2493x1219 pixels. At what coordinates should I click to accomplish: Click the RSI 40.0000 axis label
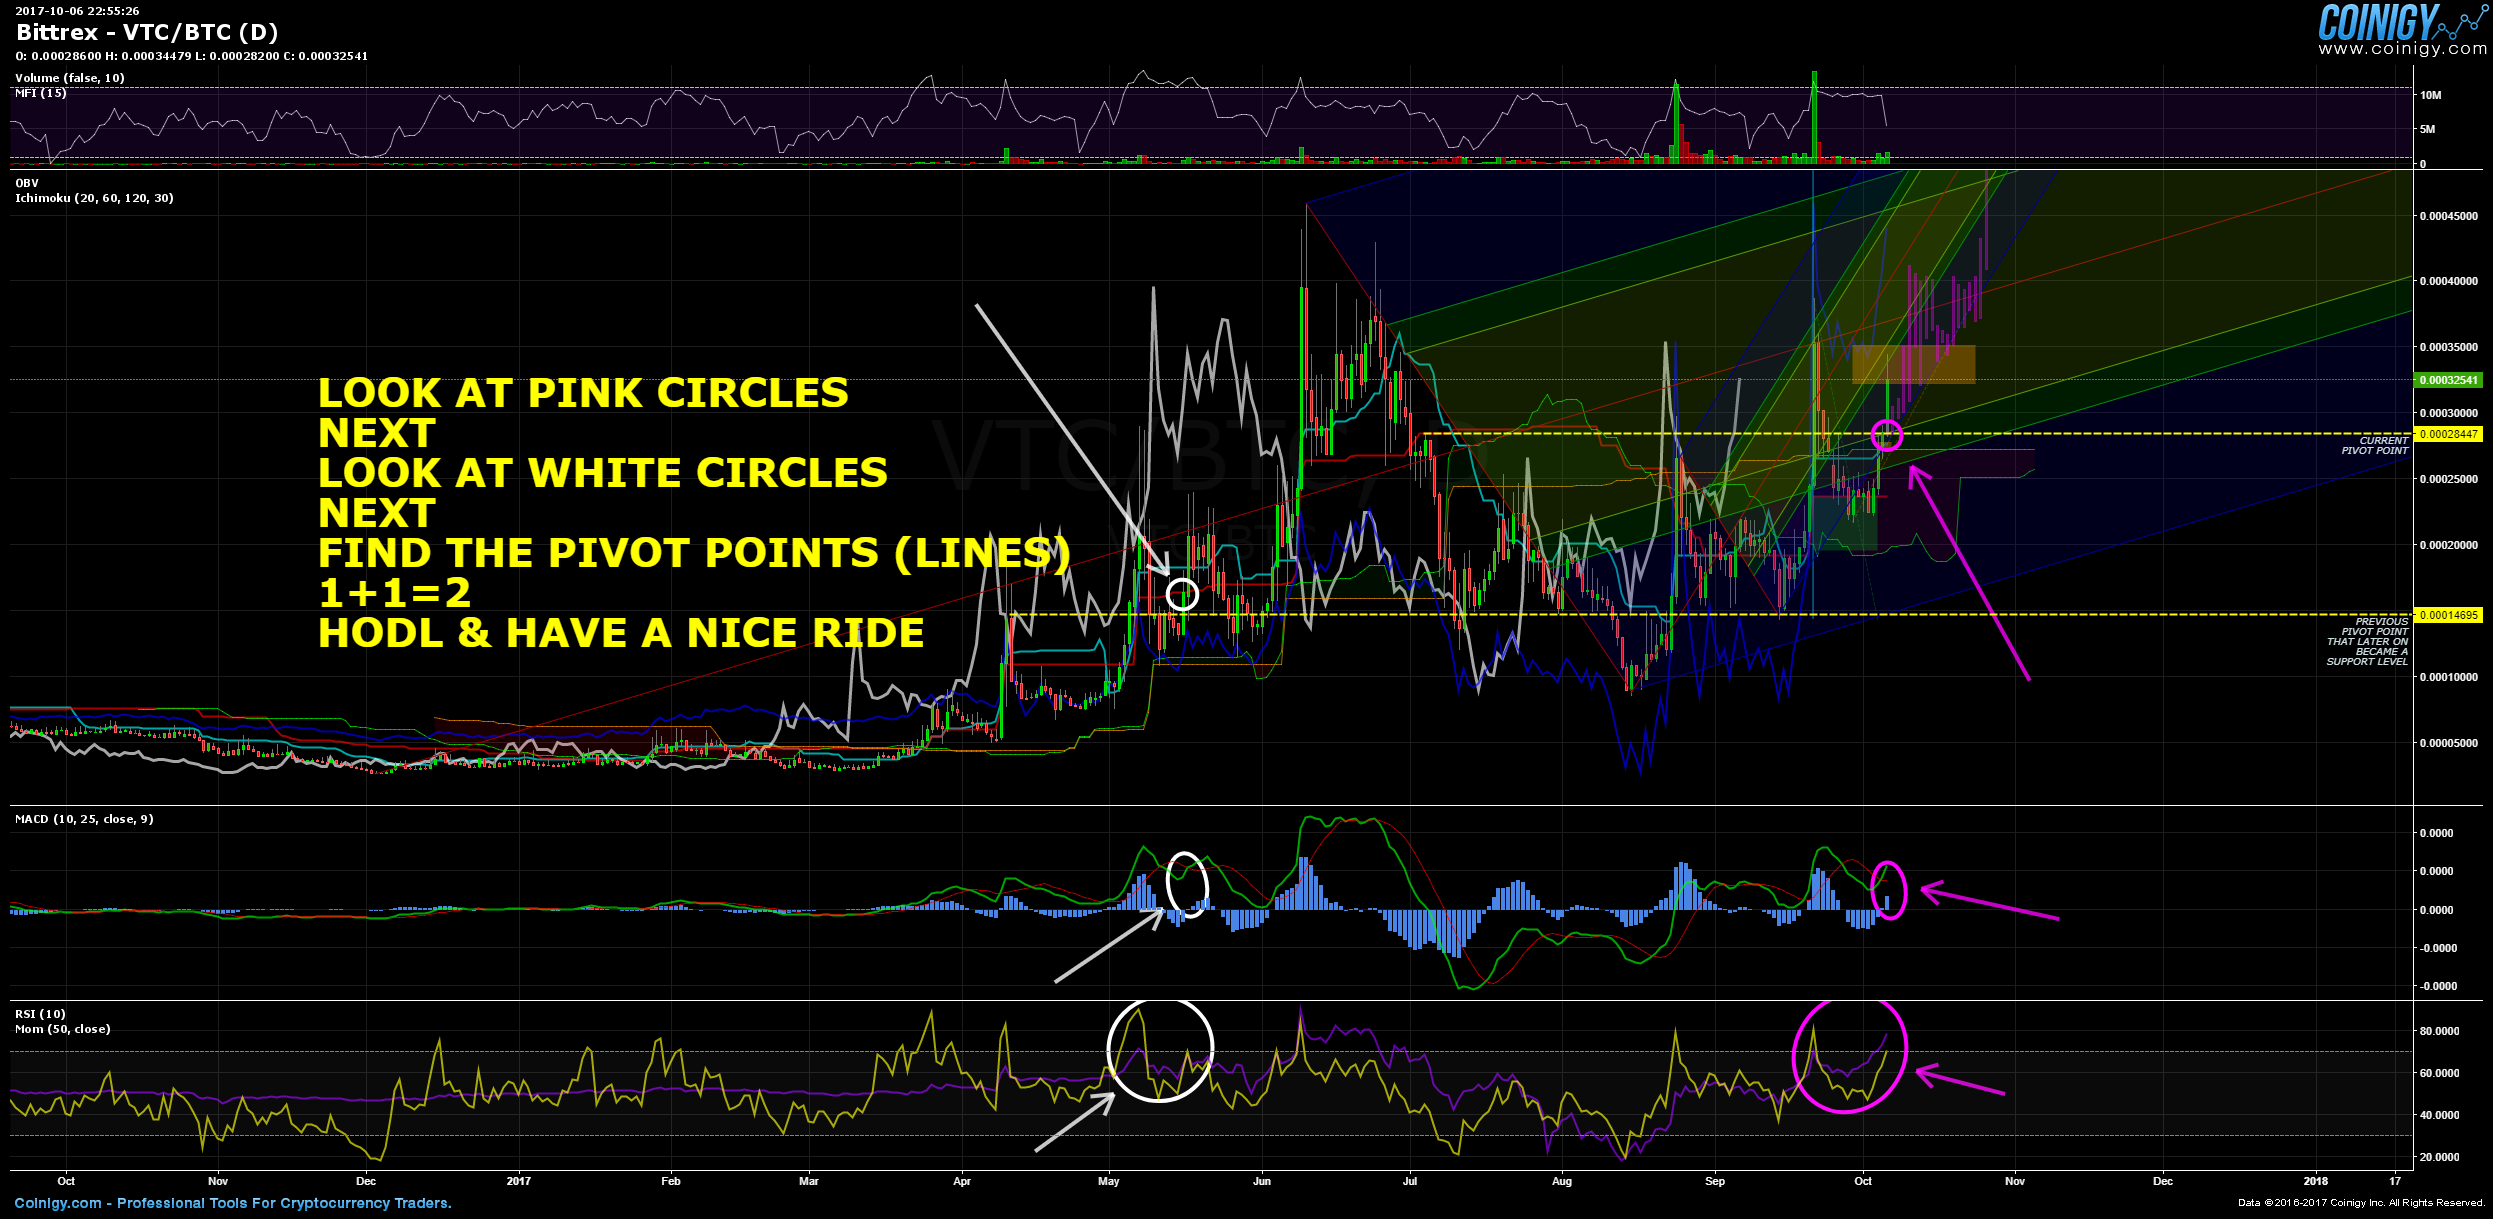point(2439,1115)
